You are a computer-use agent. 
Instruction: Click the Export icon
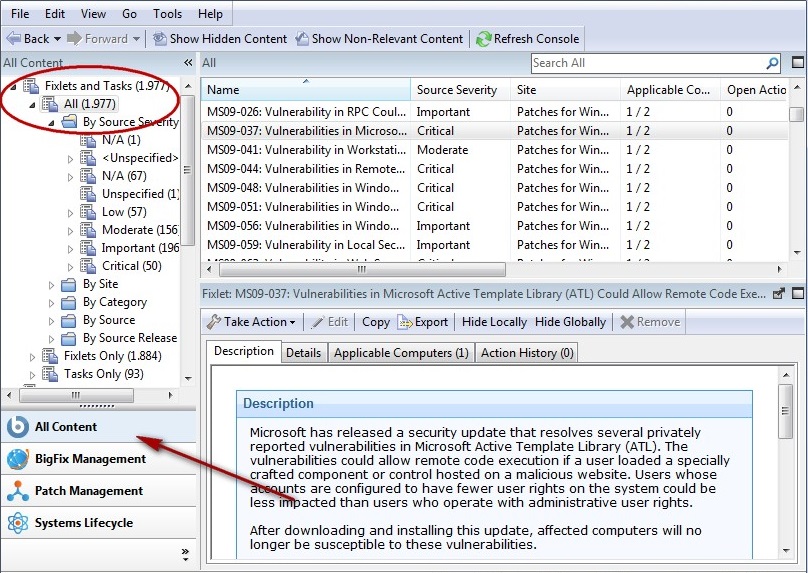point(405,322)
